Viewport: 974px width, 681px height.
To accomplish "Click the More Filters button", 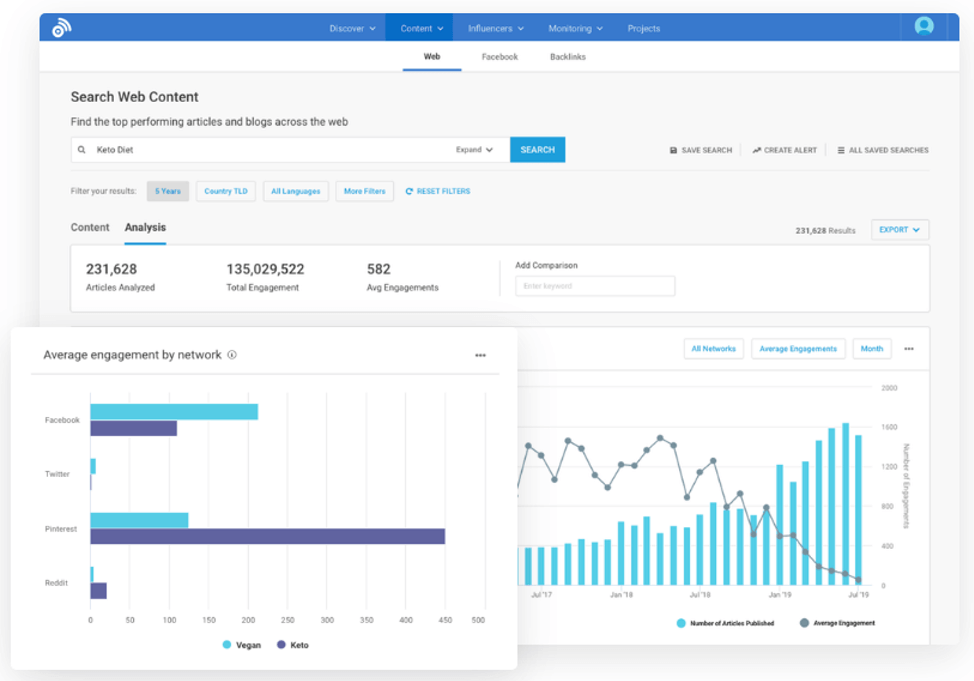I will pyautogui.click(x=365, y=191).
